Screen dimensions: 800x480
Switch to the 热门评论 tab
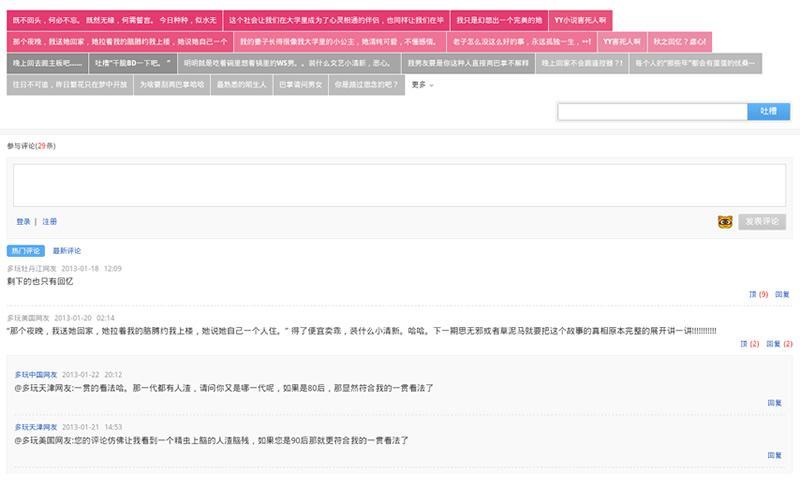coord(26,251)
